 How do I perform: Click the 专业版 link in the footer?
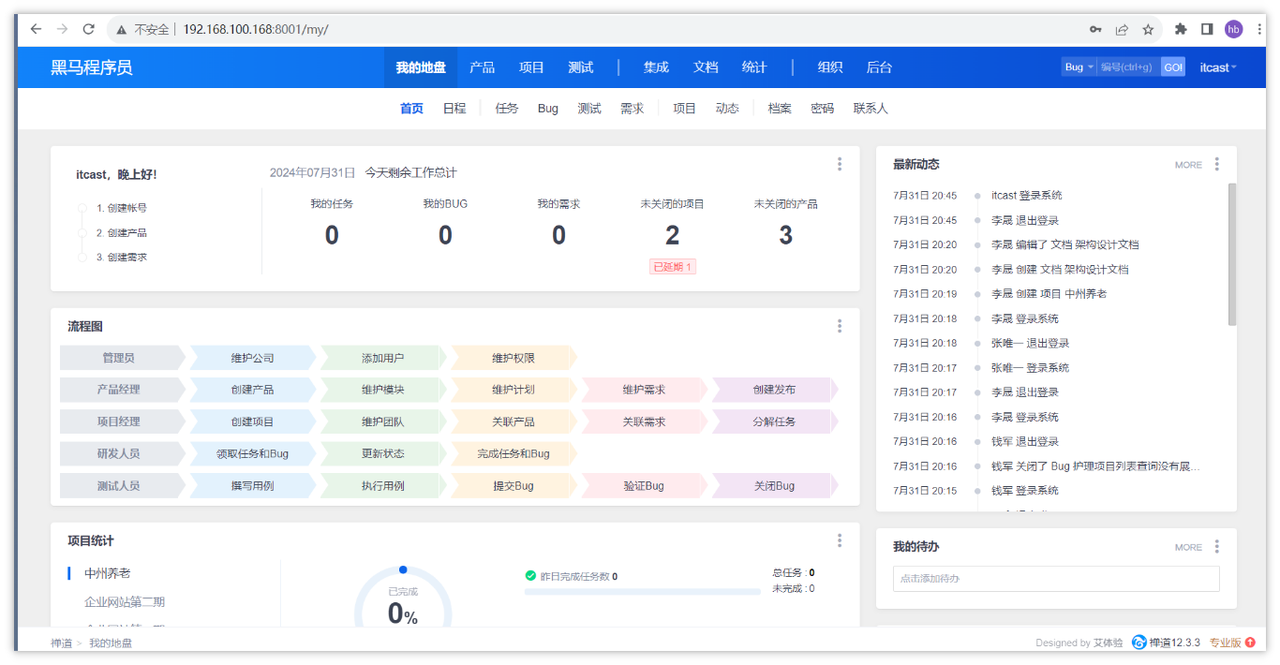1225,643
